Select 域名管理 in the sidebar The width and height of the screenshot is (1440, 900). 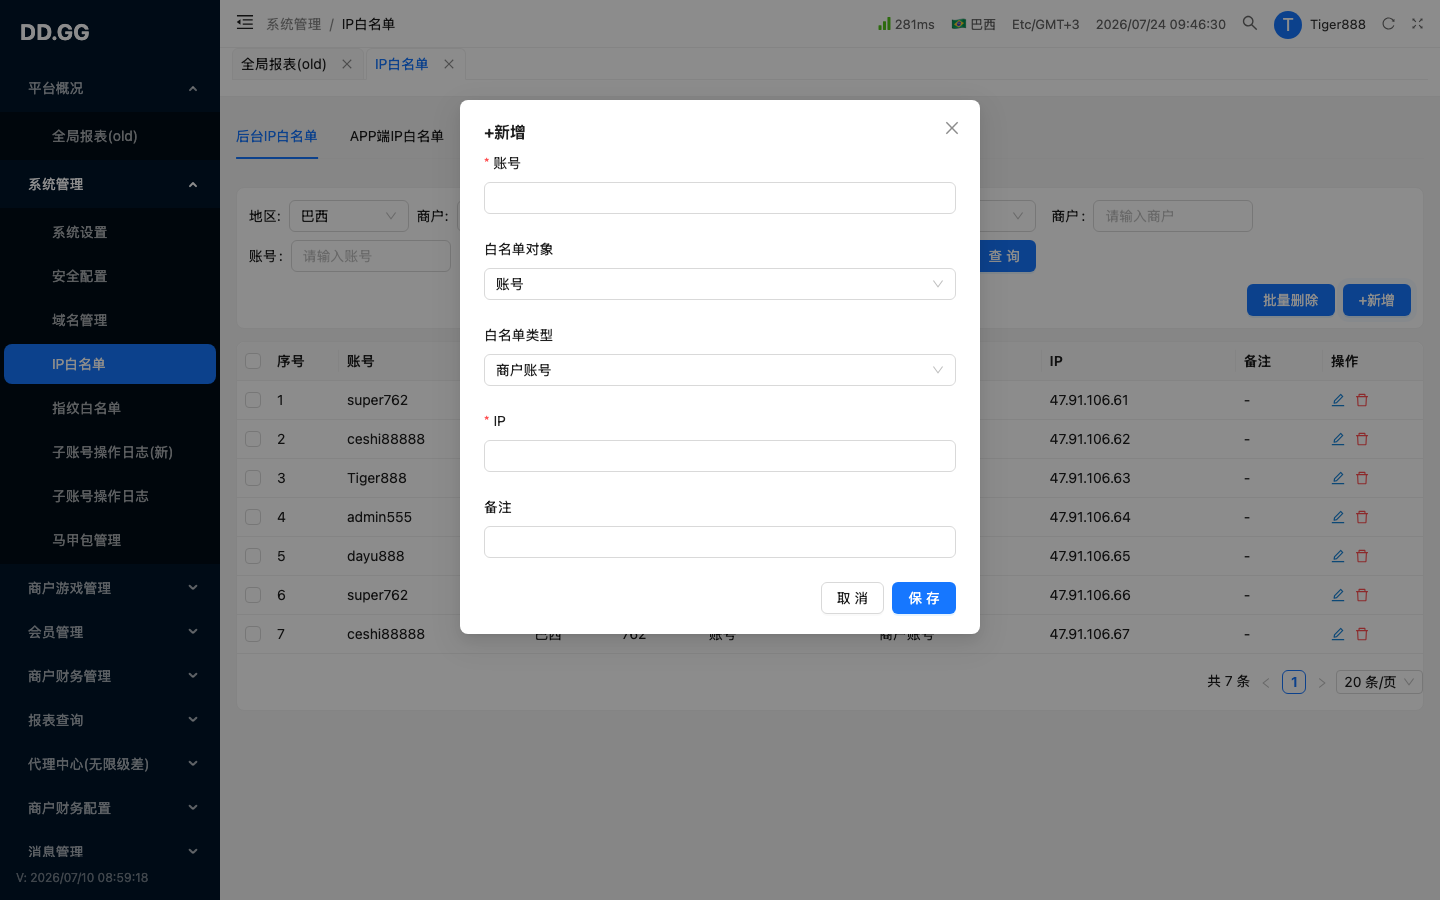(x=110, y=320)
